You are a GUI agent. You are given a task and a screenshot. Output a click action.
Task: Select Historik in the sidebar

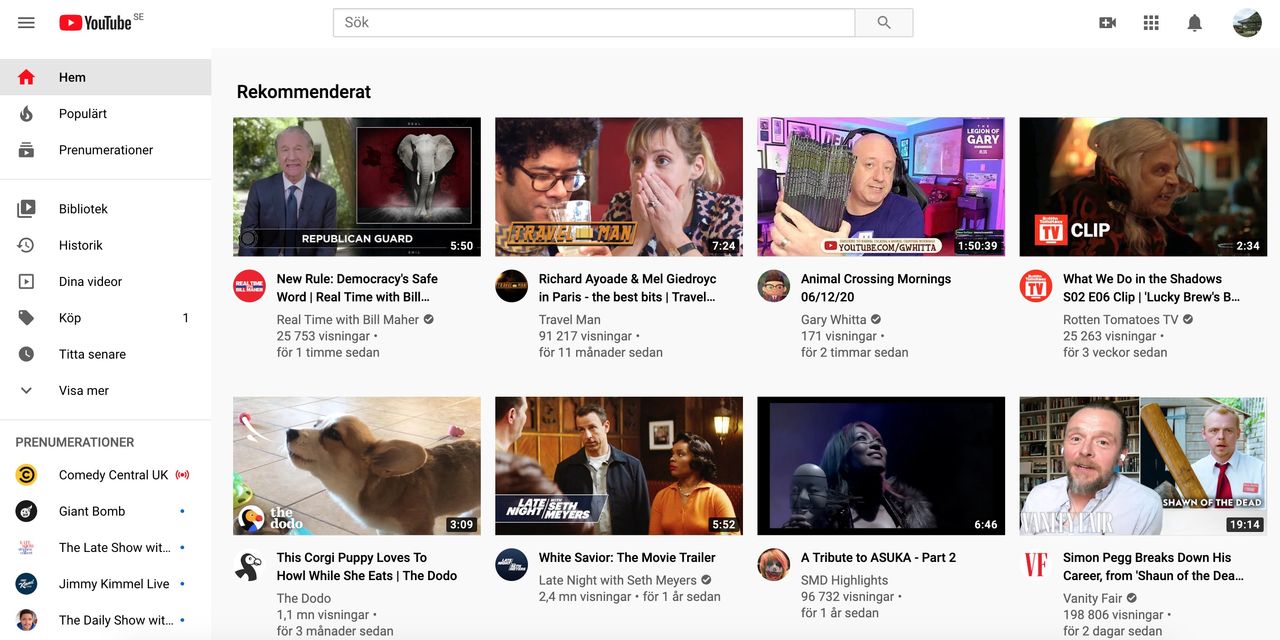[105, 245]
